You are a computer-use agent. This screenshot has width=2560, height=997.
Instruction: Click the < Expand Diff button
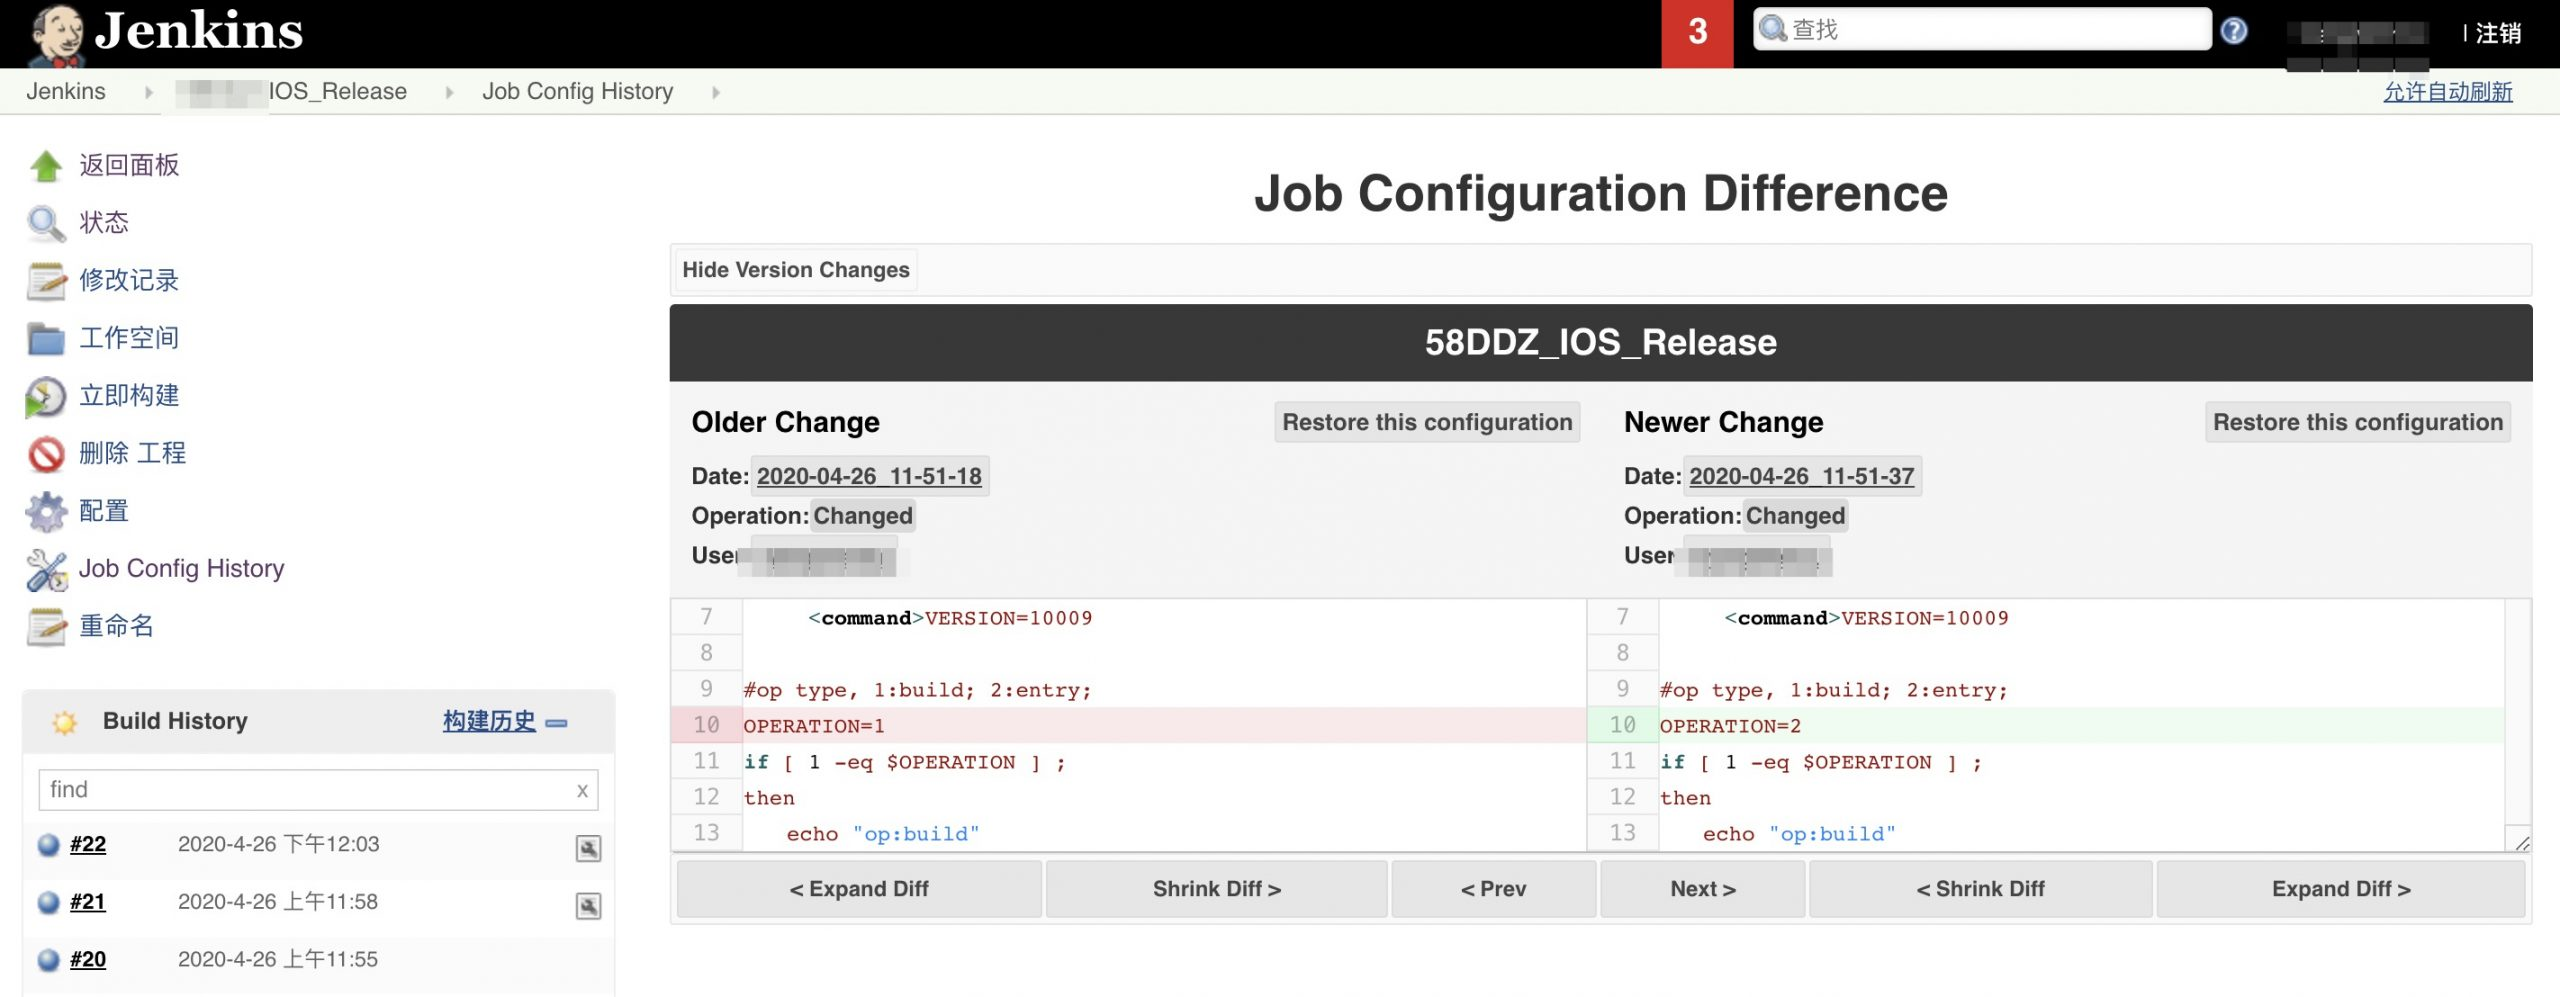pyautogui.click(x=859, y=889)
